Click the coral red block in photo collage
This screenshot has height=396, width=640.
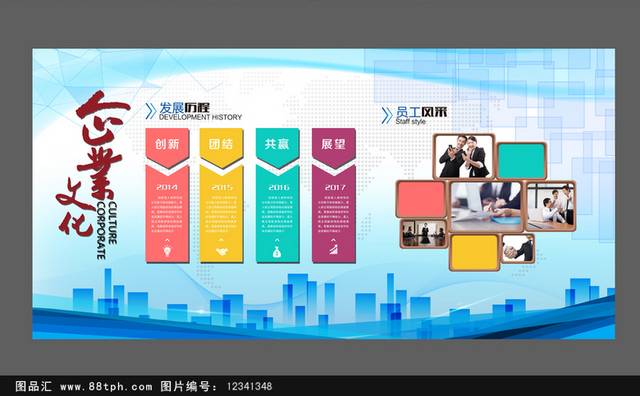(421, 199)
